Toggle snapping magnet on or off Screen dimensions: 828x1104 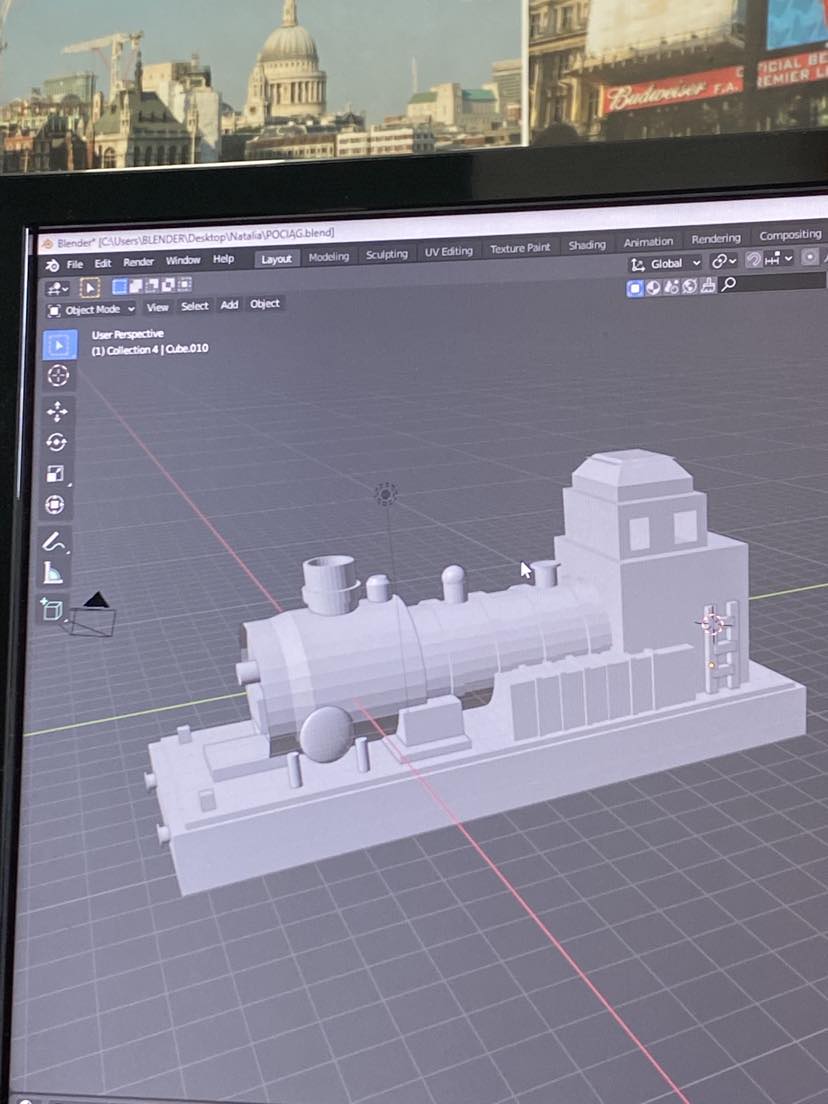pos(753,260)
